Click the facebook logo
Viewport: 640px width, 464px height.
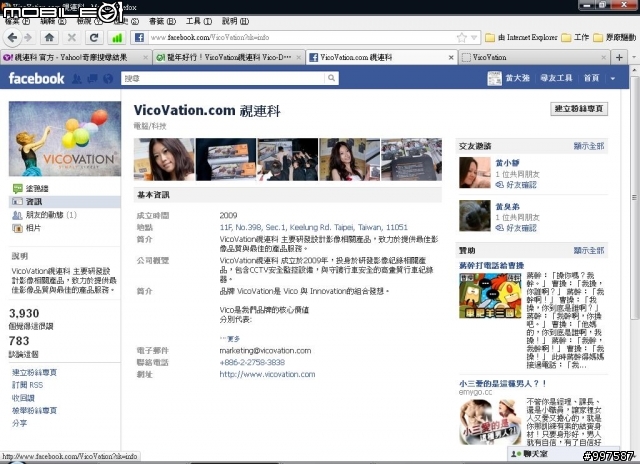click(x=36, y=78)
